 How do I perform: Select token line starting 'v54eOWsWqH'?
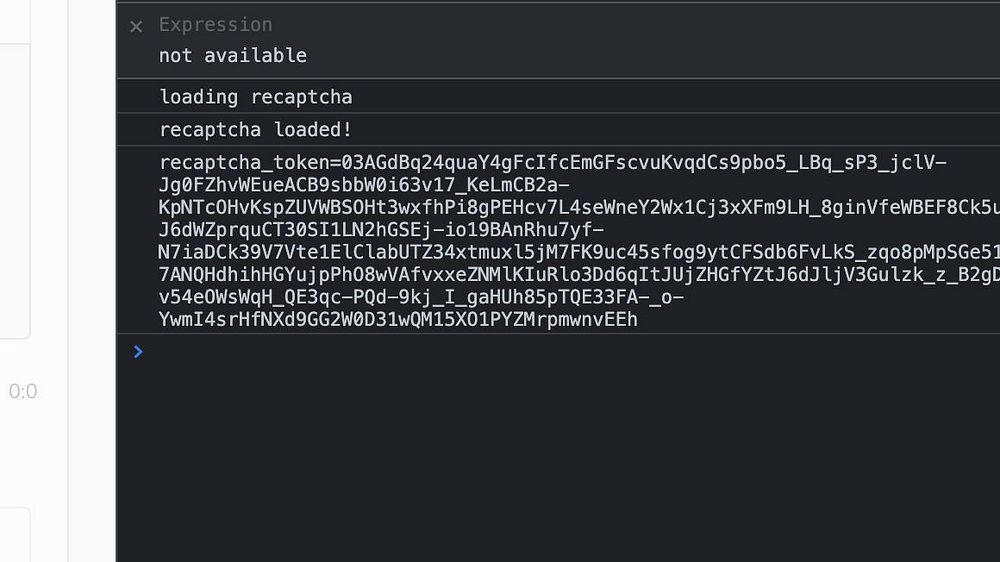click(420, 298)
